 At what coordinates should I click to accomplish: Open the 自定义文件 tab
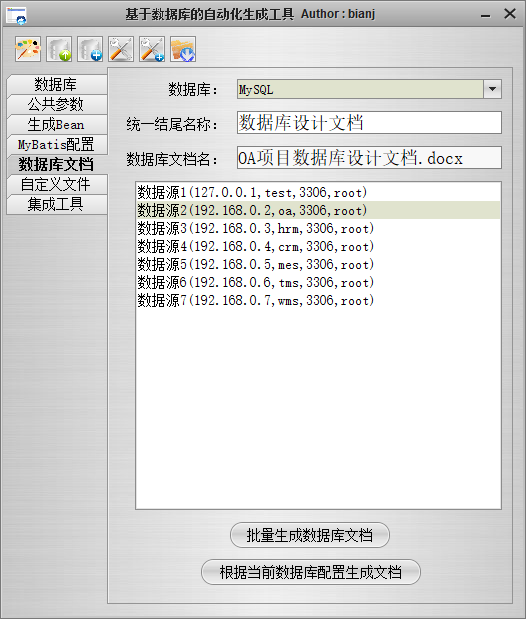click(57, 184)
